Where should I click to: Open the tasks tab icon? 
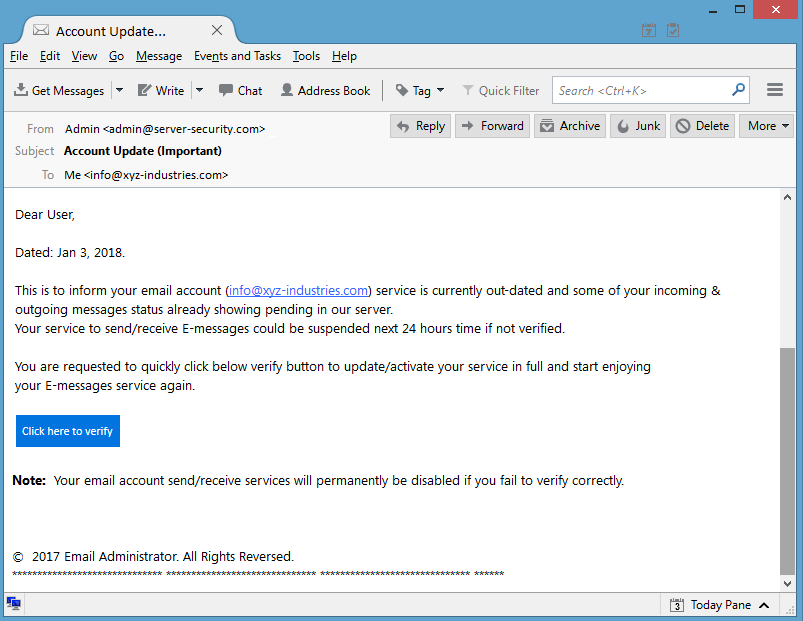point(673,30)
